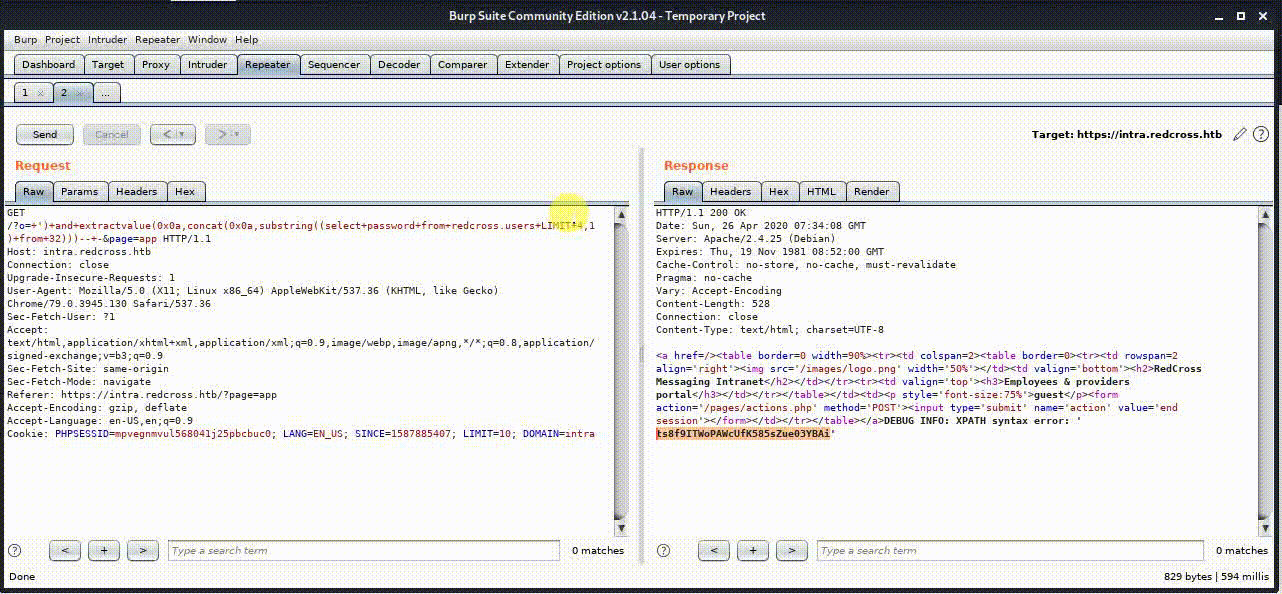Screen dimensions: 1282x594
Task: Click the response pane scroll-down arrow
Action: 1265,528
